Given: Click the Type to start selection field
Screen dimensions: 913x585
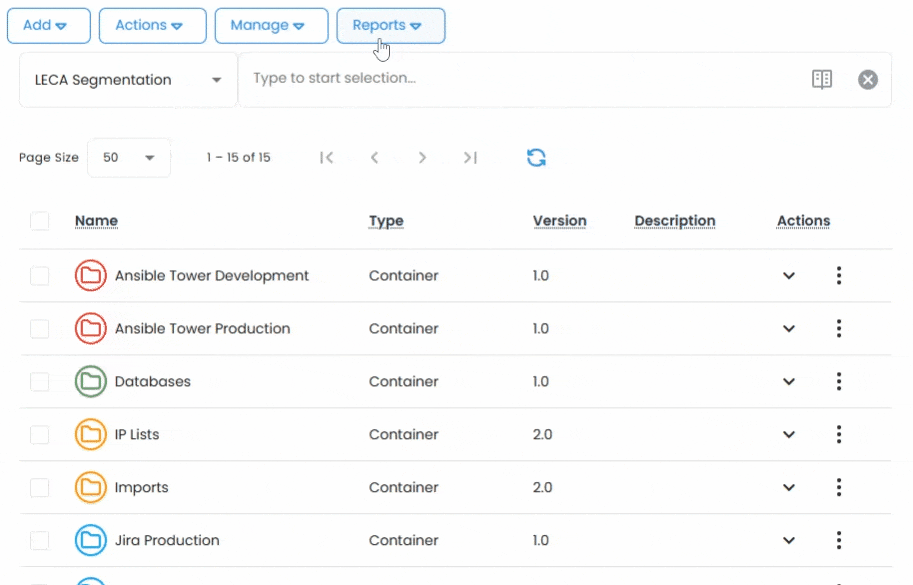Looking at the screenshot, I should click(x=520, y=79).
